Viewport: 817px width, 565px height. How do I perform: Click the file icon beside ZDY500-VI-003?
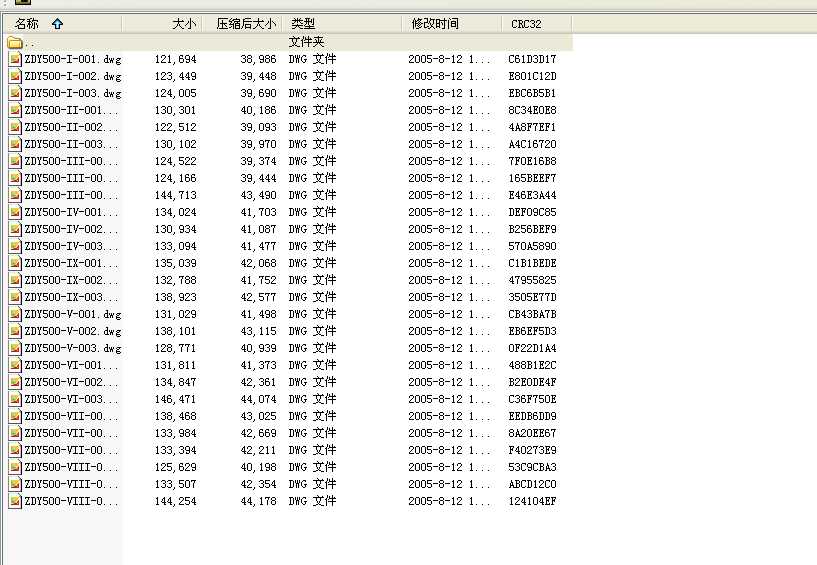pos(15,399)
